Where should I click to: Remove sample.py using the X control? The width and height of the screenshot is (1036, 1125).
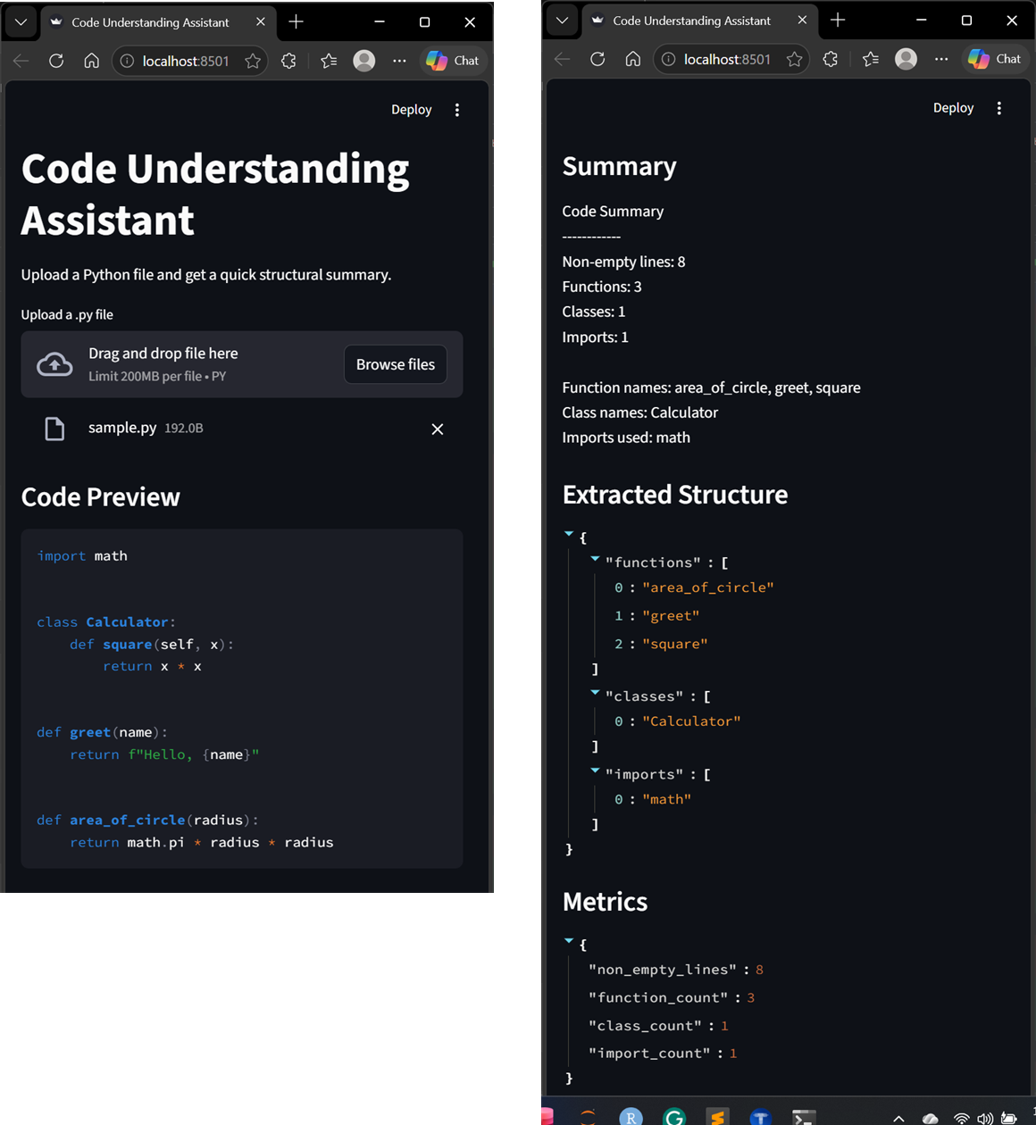point(437,429)
